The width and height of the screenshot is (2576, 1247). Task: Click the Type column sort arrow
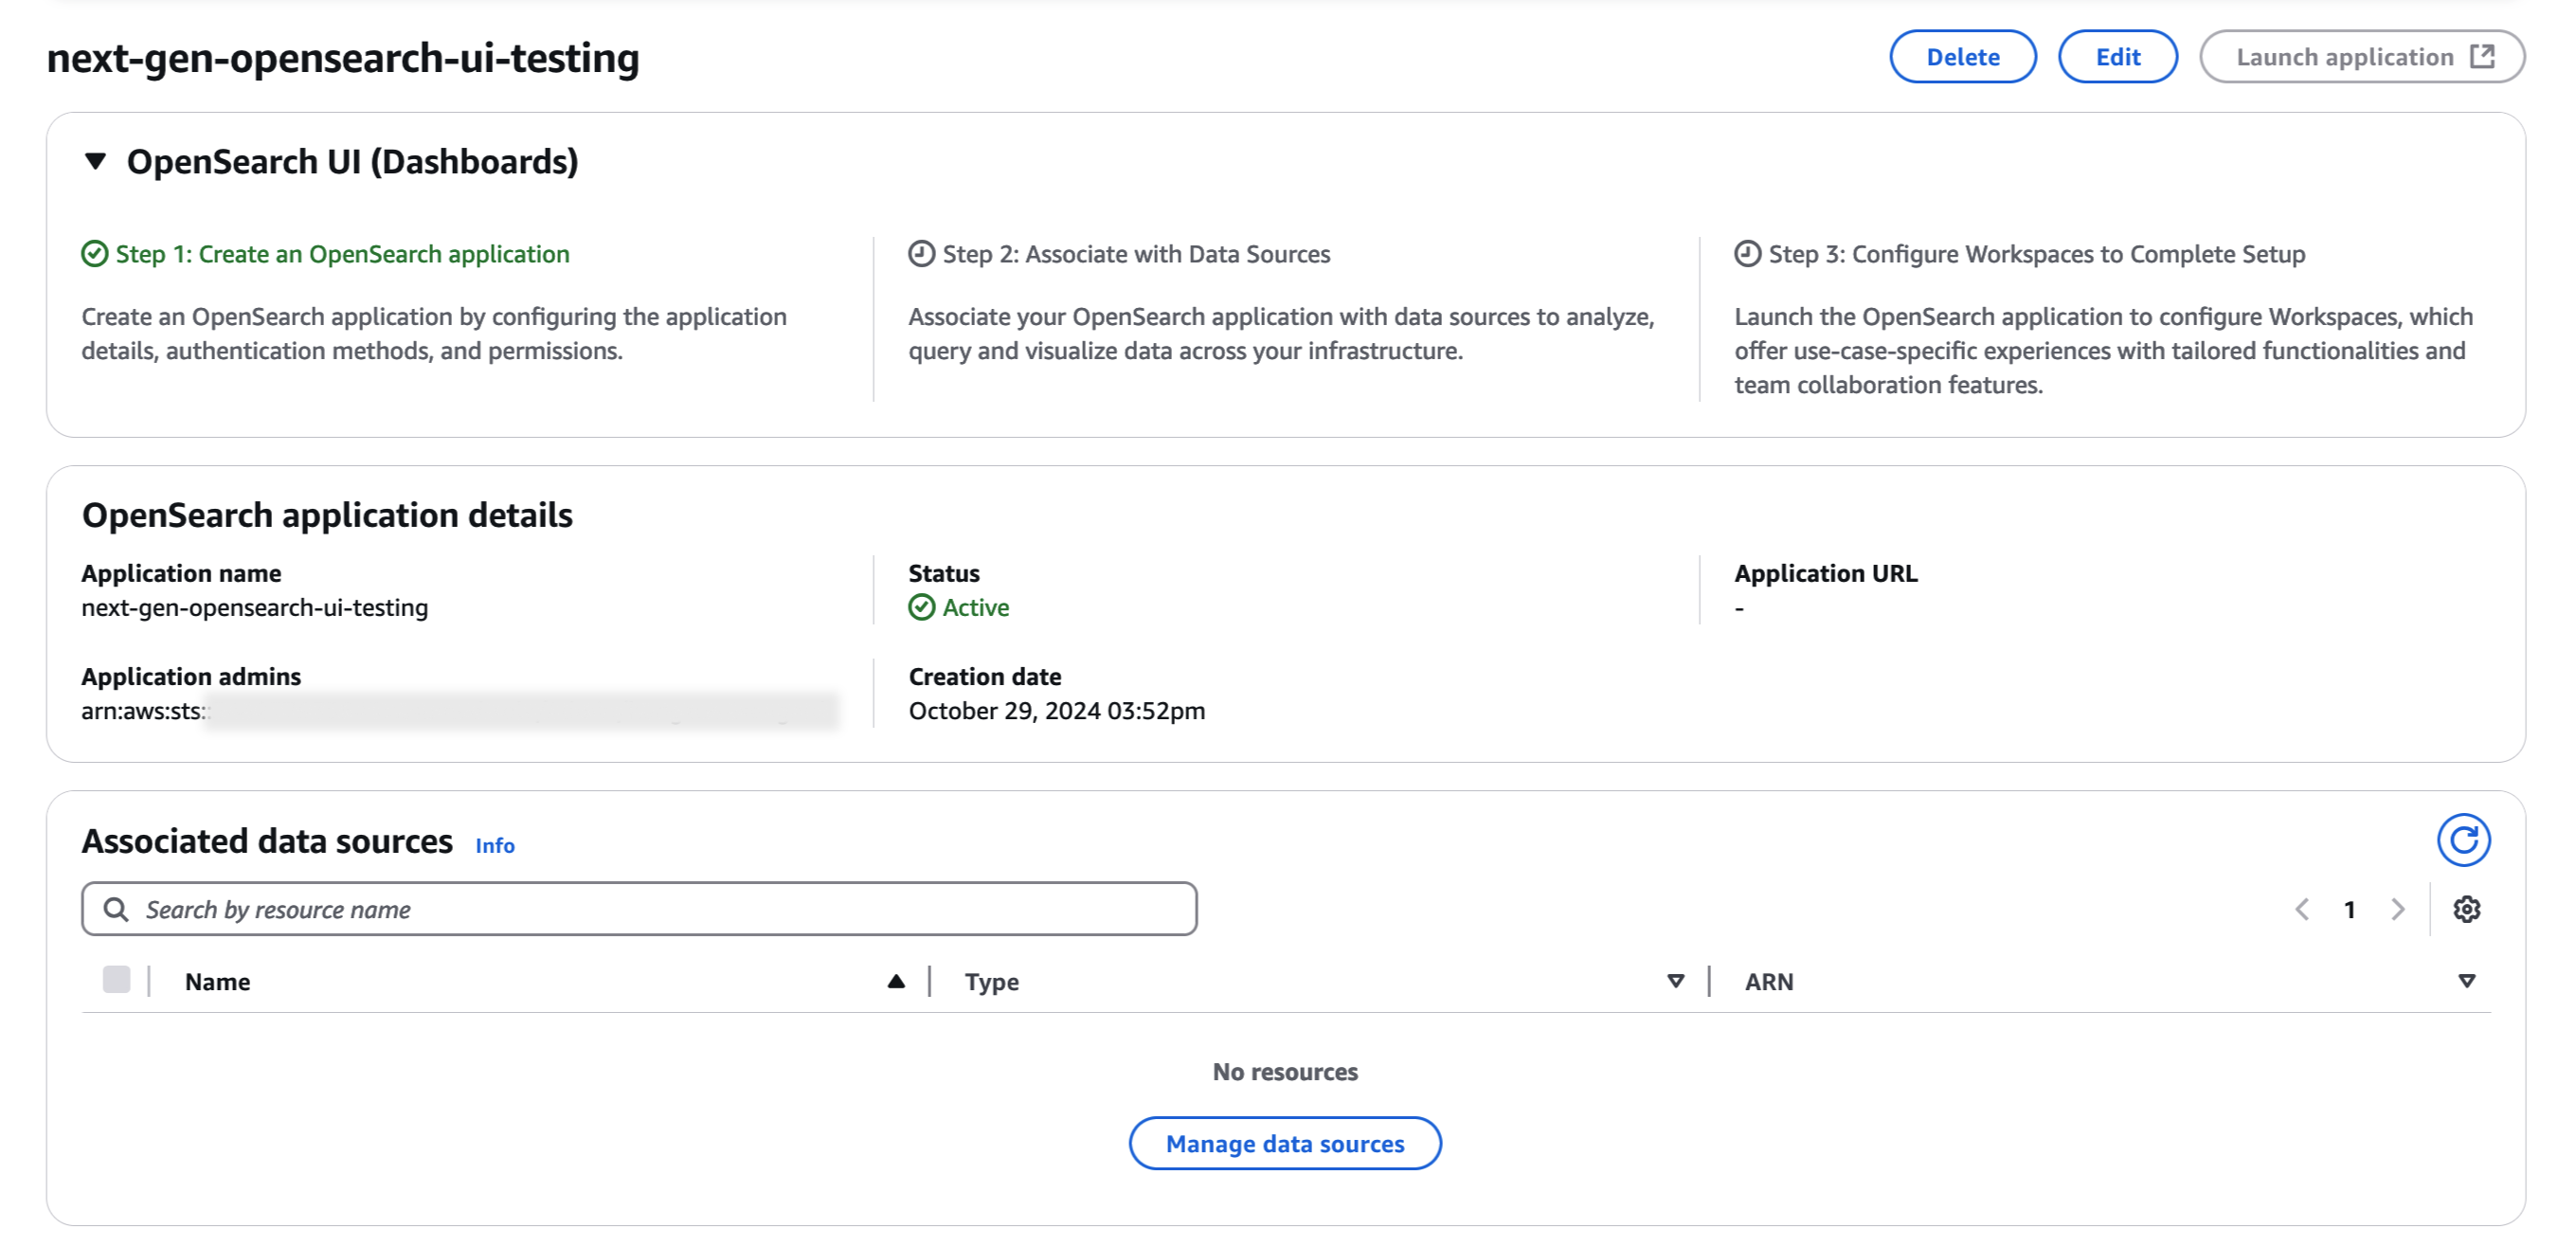click(1676, 981)
